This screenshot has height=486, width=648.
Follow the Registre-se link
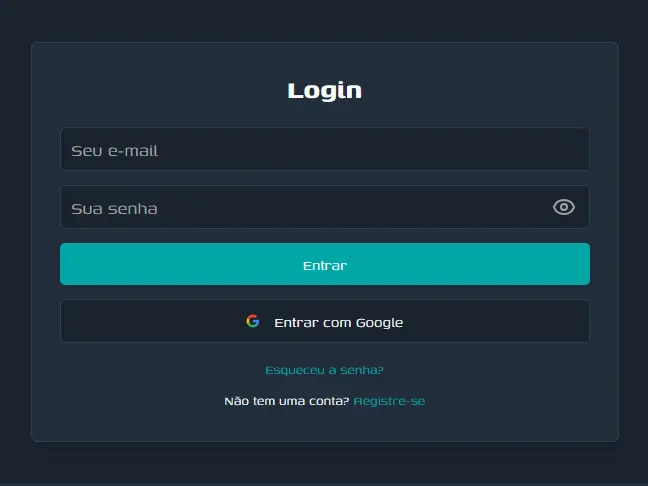tap(389, 401)
